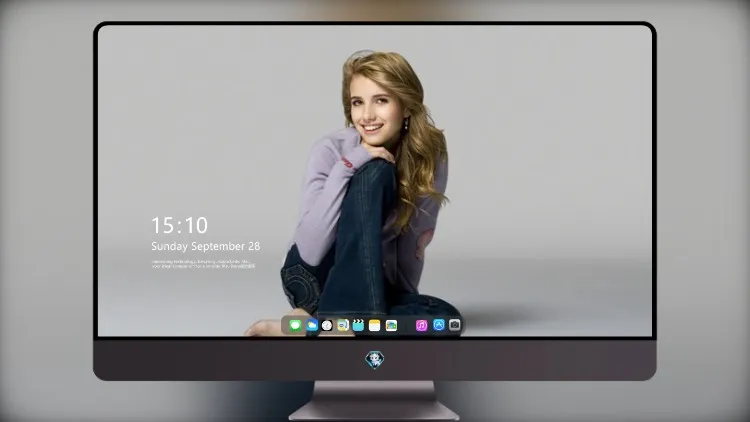Screen dimensions: 750x422
Task: Open the Camera app in dock
Action: coord(455,325)
